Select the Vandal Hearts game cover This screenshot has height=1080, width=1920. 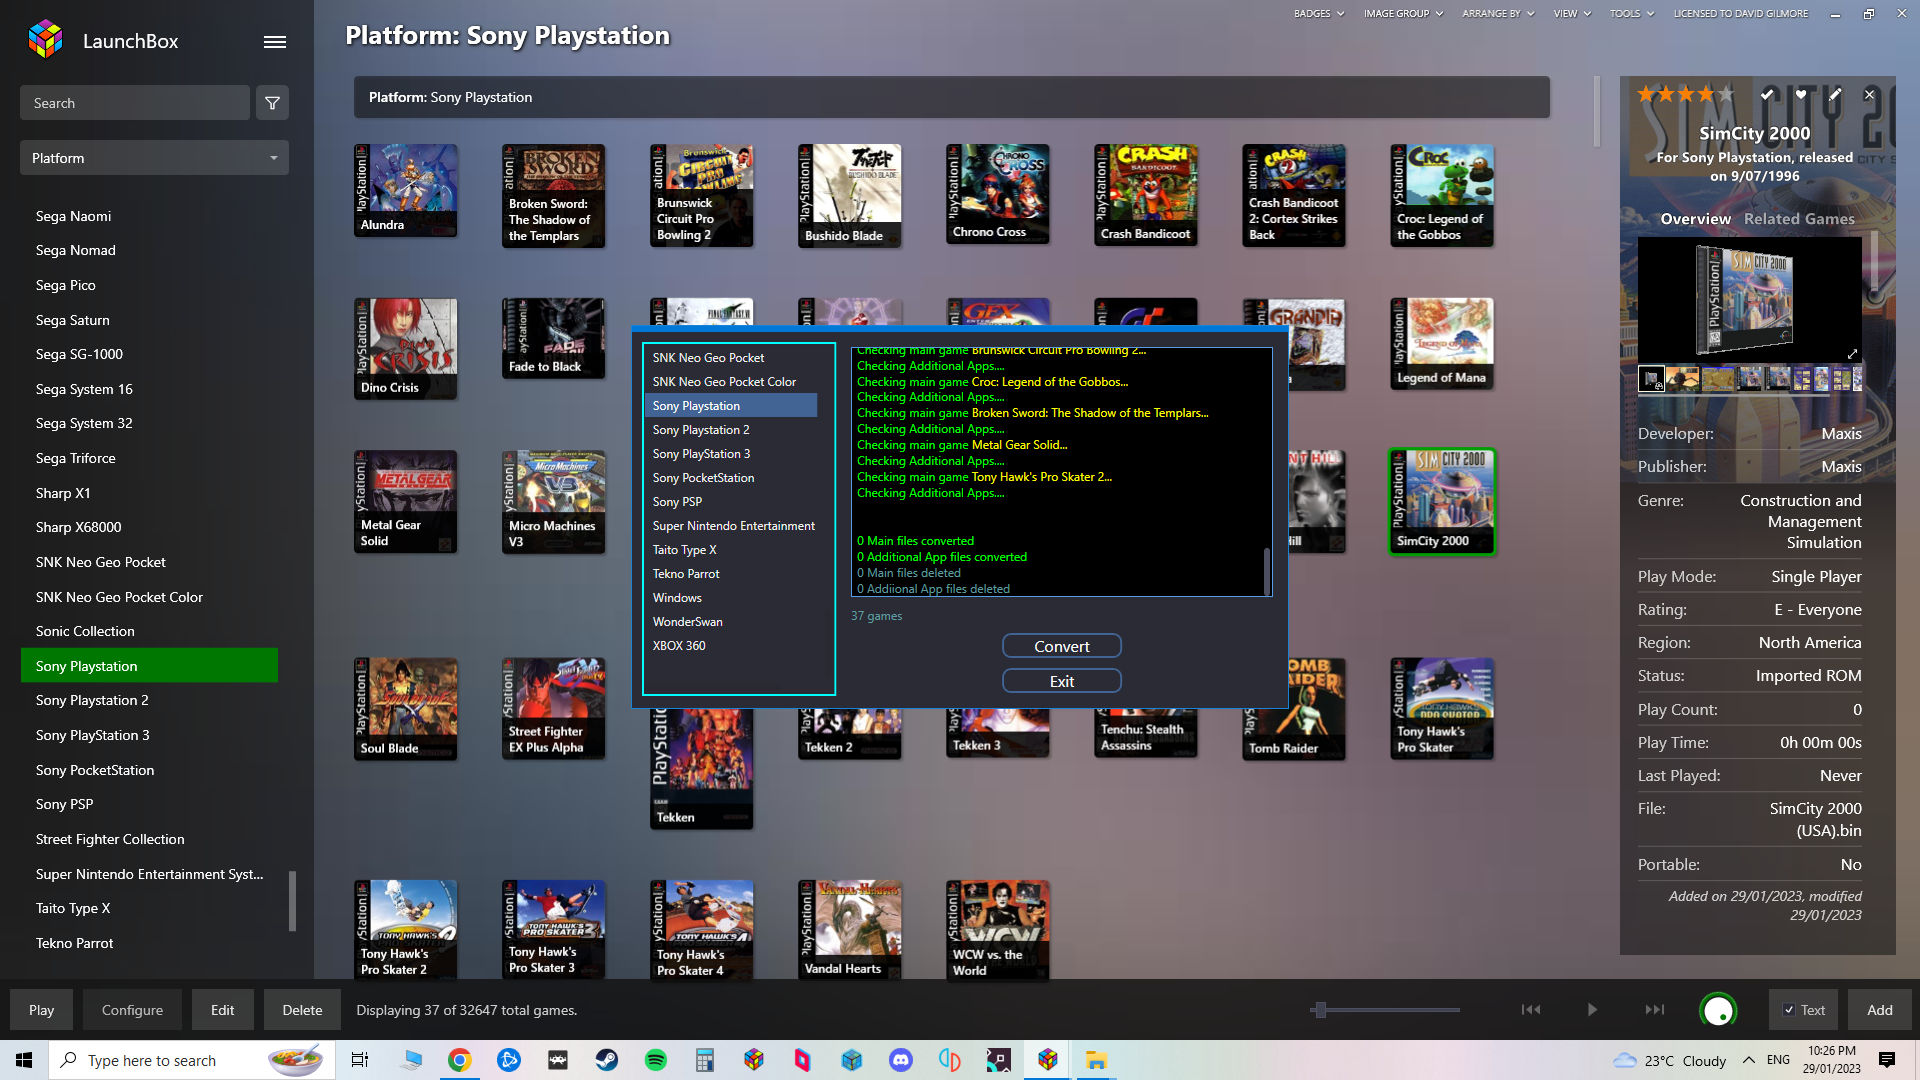coord(849,930)
